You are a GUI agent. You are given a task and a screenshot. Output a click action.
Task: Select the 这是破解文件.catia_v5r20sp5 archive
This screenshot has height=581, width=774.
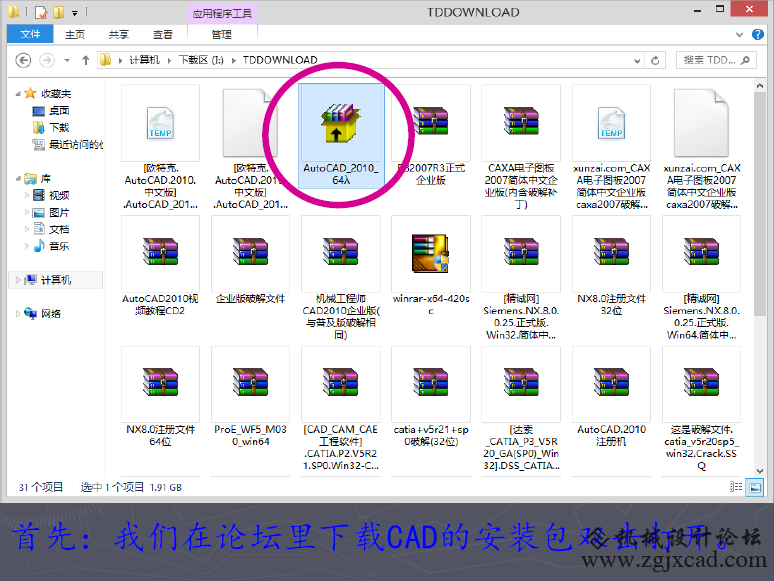pos(701,382)
